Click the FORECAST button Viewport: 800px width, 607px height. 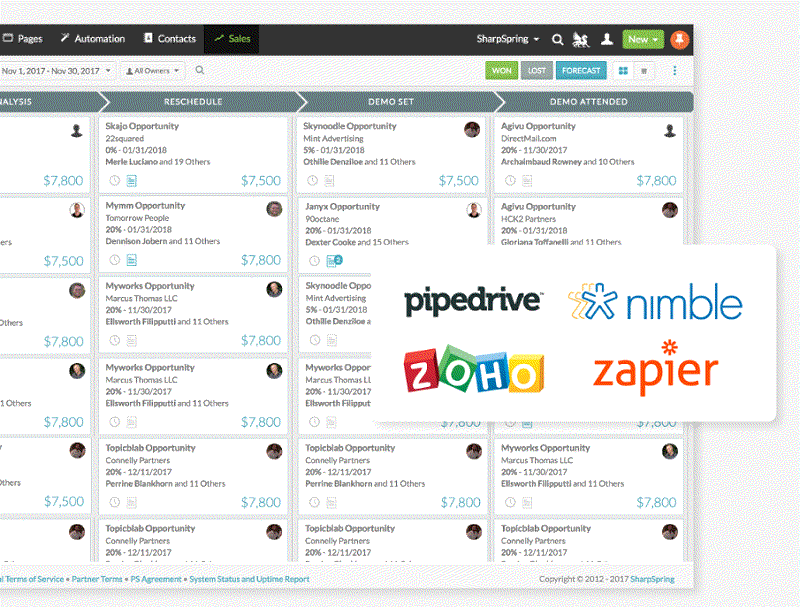581,71
